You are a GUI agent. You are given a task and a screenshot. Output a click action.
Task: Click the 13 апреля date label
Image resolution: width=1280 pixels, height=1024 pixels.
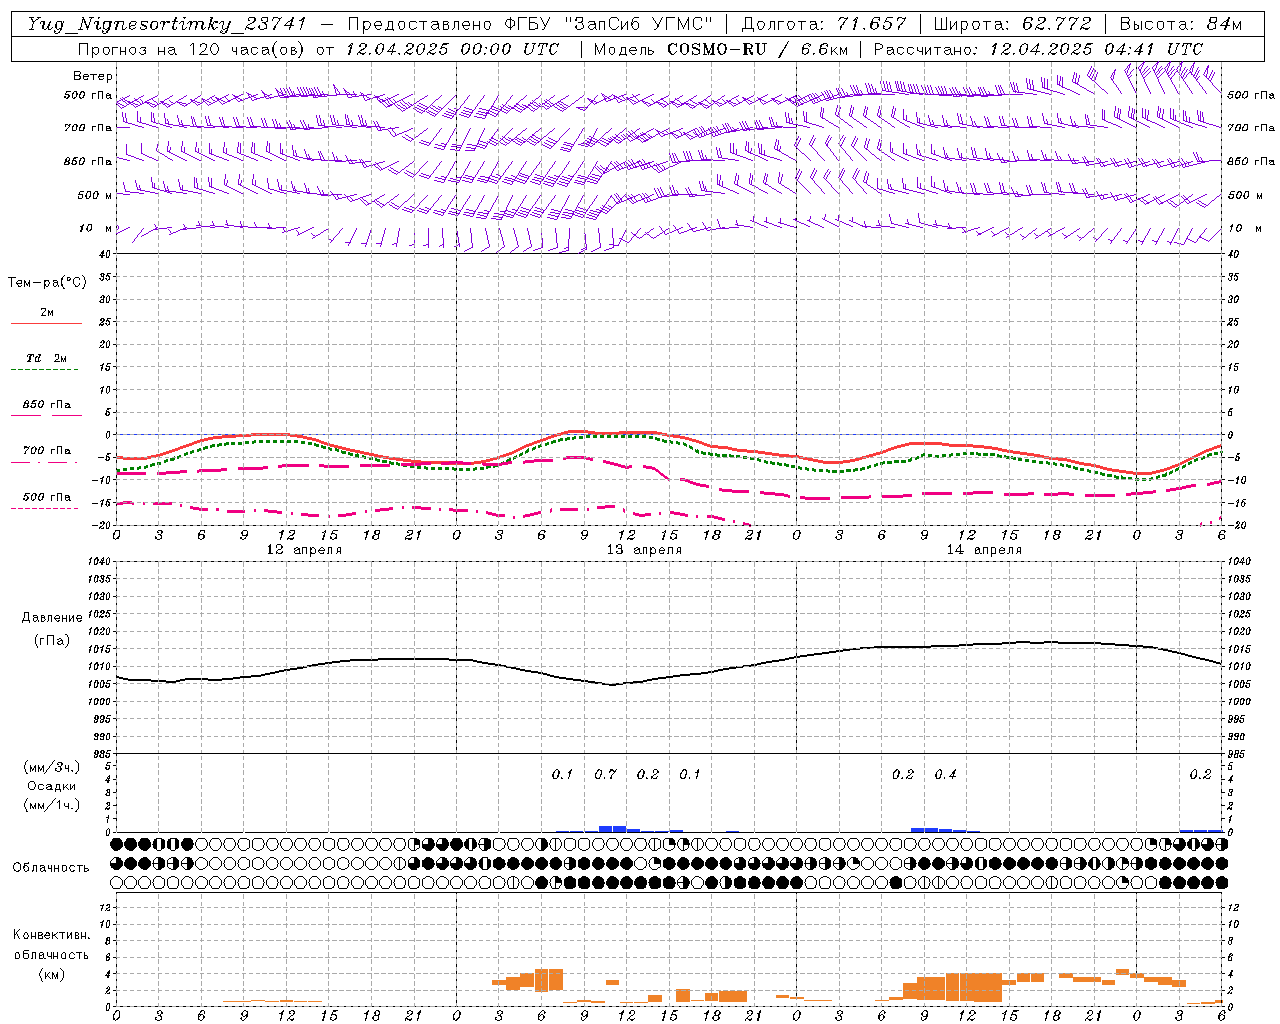pos(644,550)
